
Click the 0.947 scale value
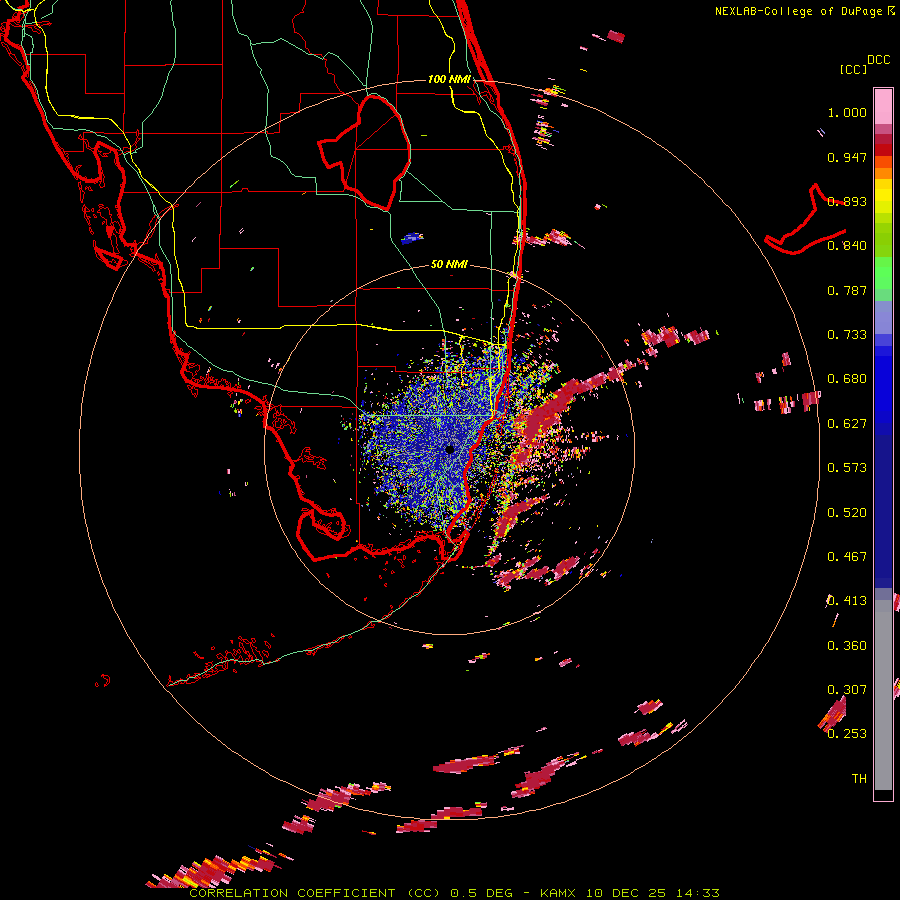(847, 157)
